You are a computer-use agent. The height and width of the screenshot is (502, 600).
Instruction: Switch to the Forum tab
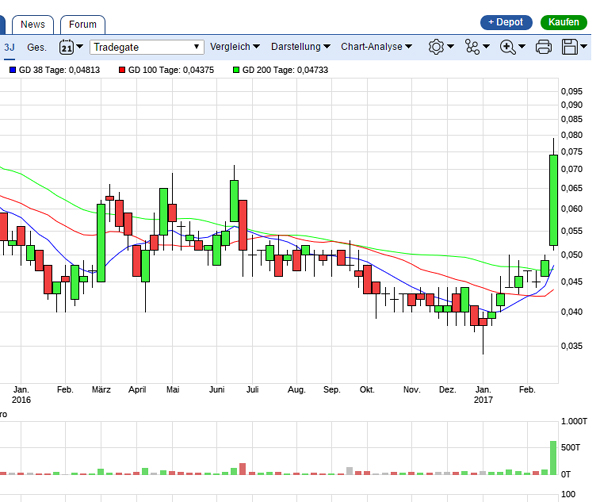[x=83, y=24]
